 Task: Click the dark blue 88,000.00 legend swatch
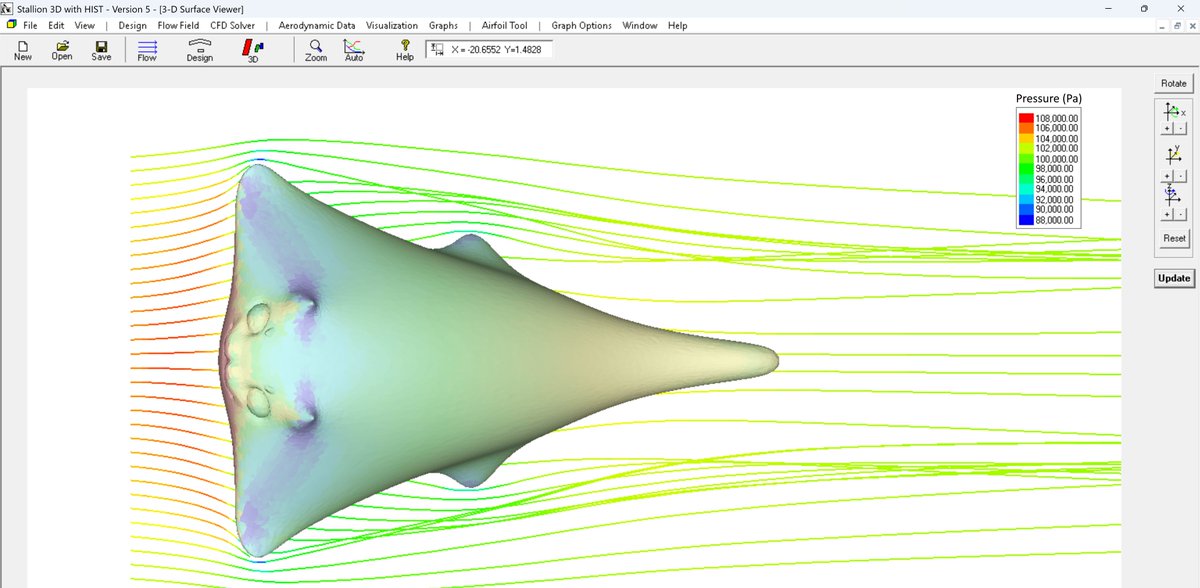coord(1026,220)
